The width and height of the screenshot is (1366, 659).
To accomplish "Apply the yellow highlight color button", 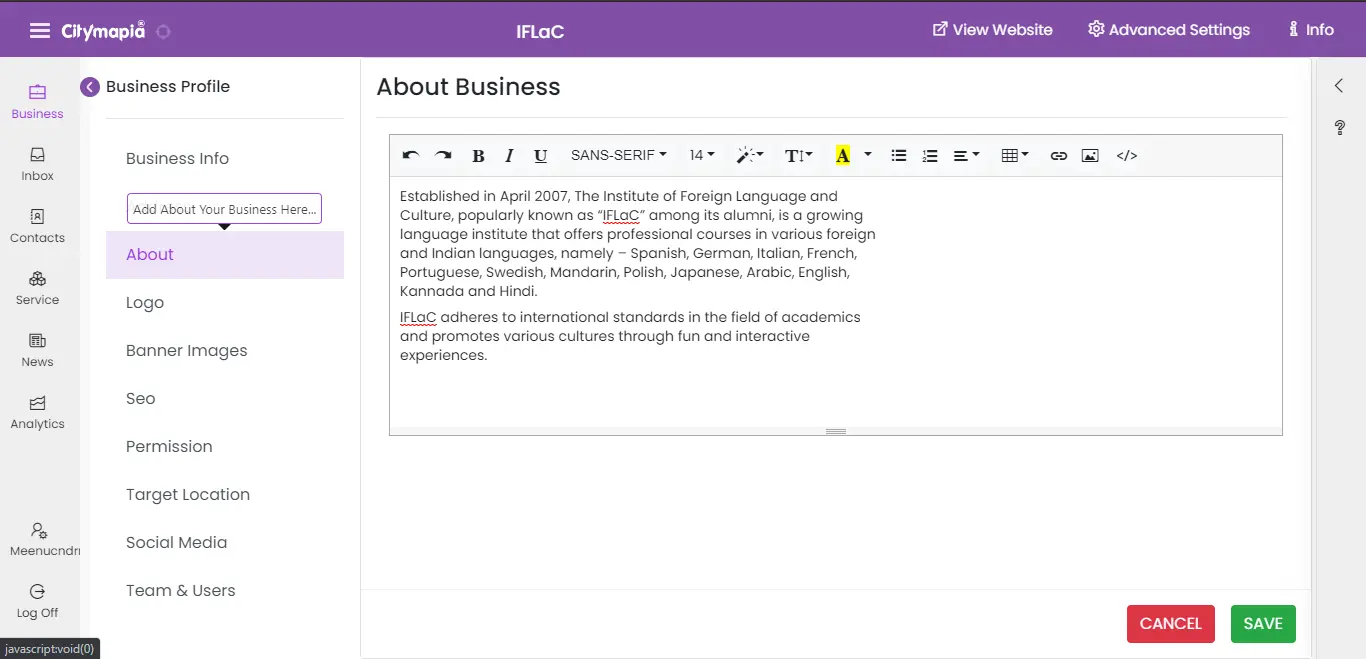I will pyautogui.click(x=843, y=155).
